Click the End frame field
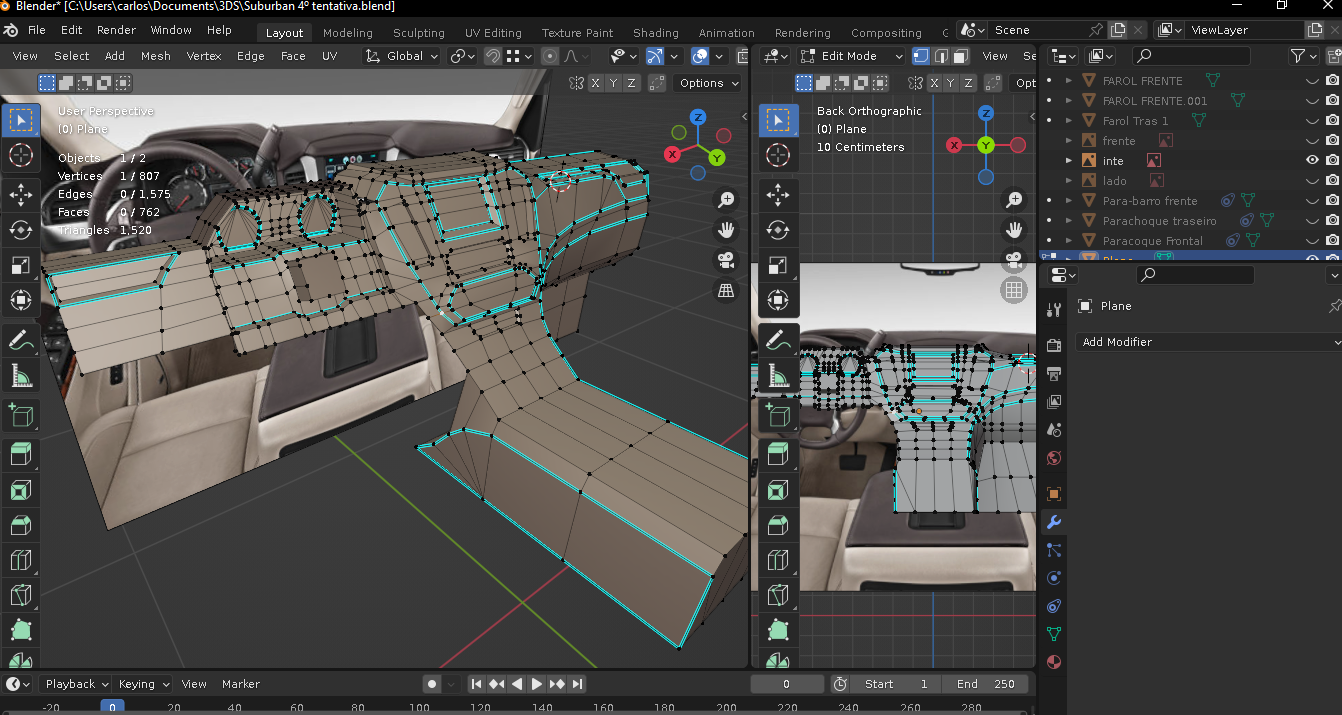This screenshot has height=715, width=1342. pyautogui.click(x=986, y=684)
